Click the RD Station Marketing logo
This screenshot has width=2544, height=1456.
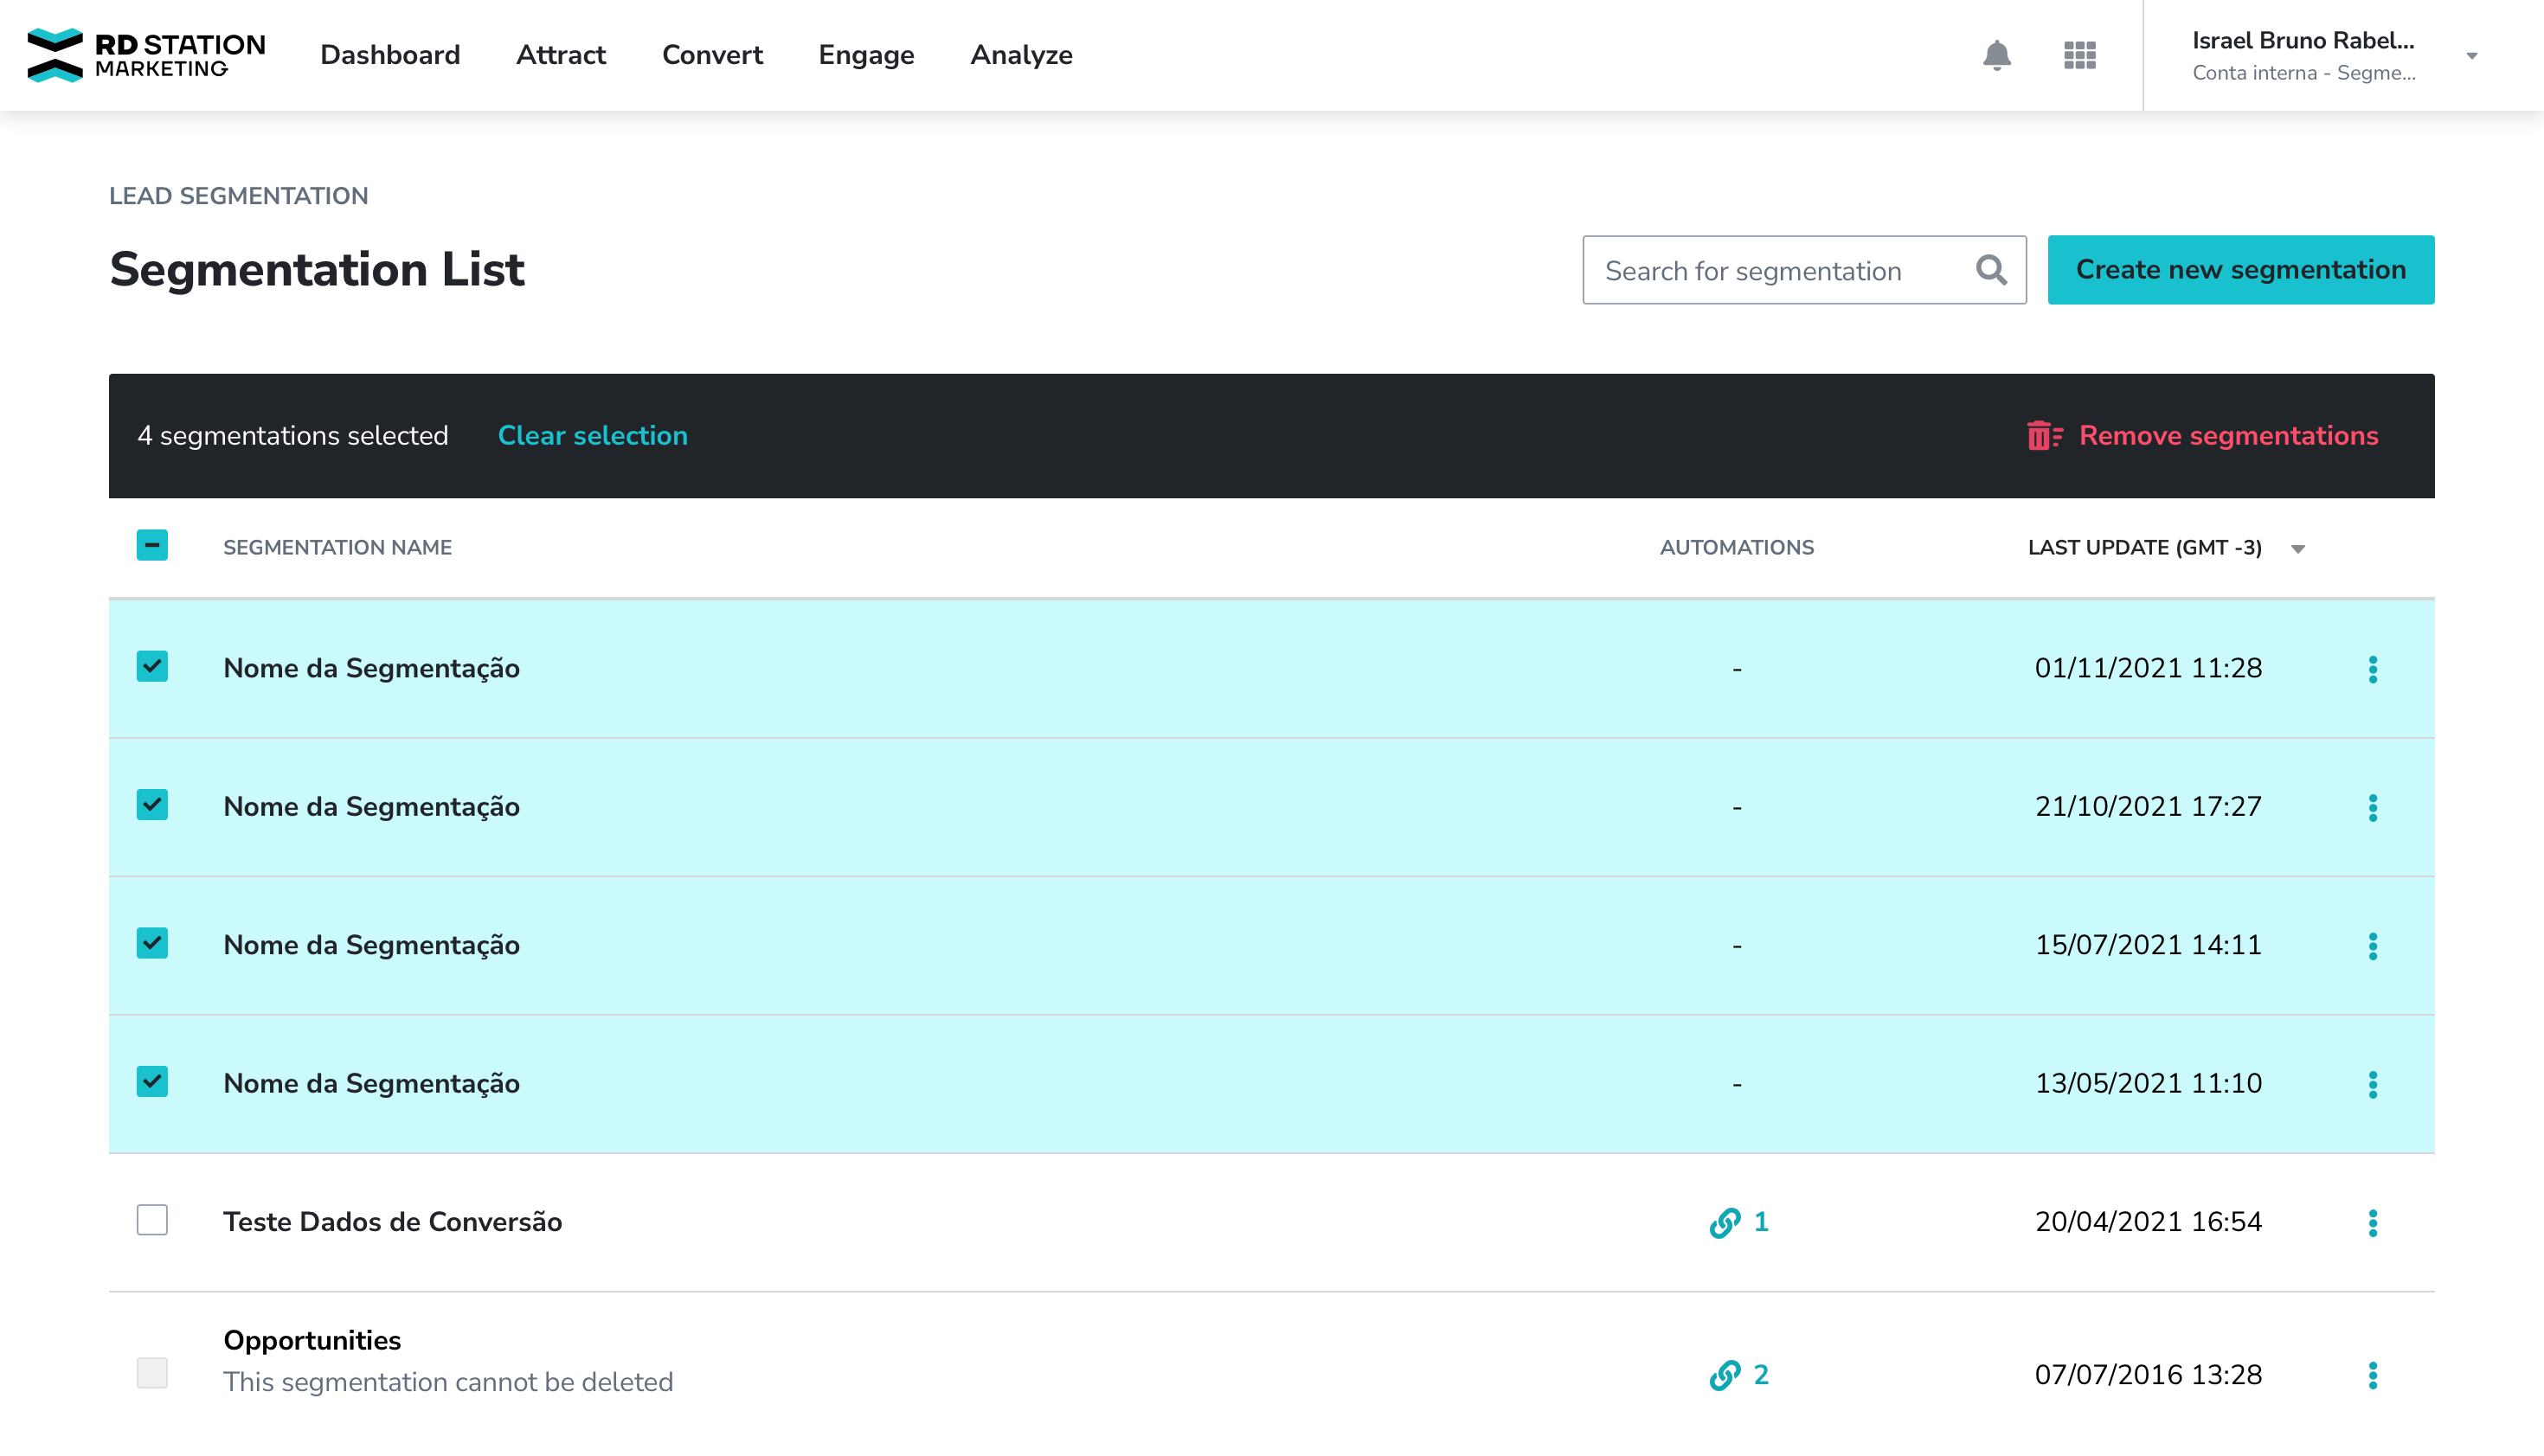point(146,55)
